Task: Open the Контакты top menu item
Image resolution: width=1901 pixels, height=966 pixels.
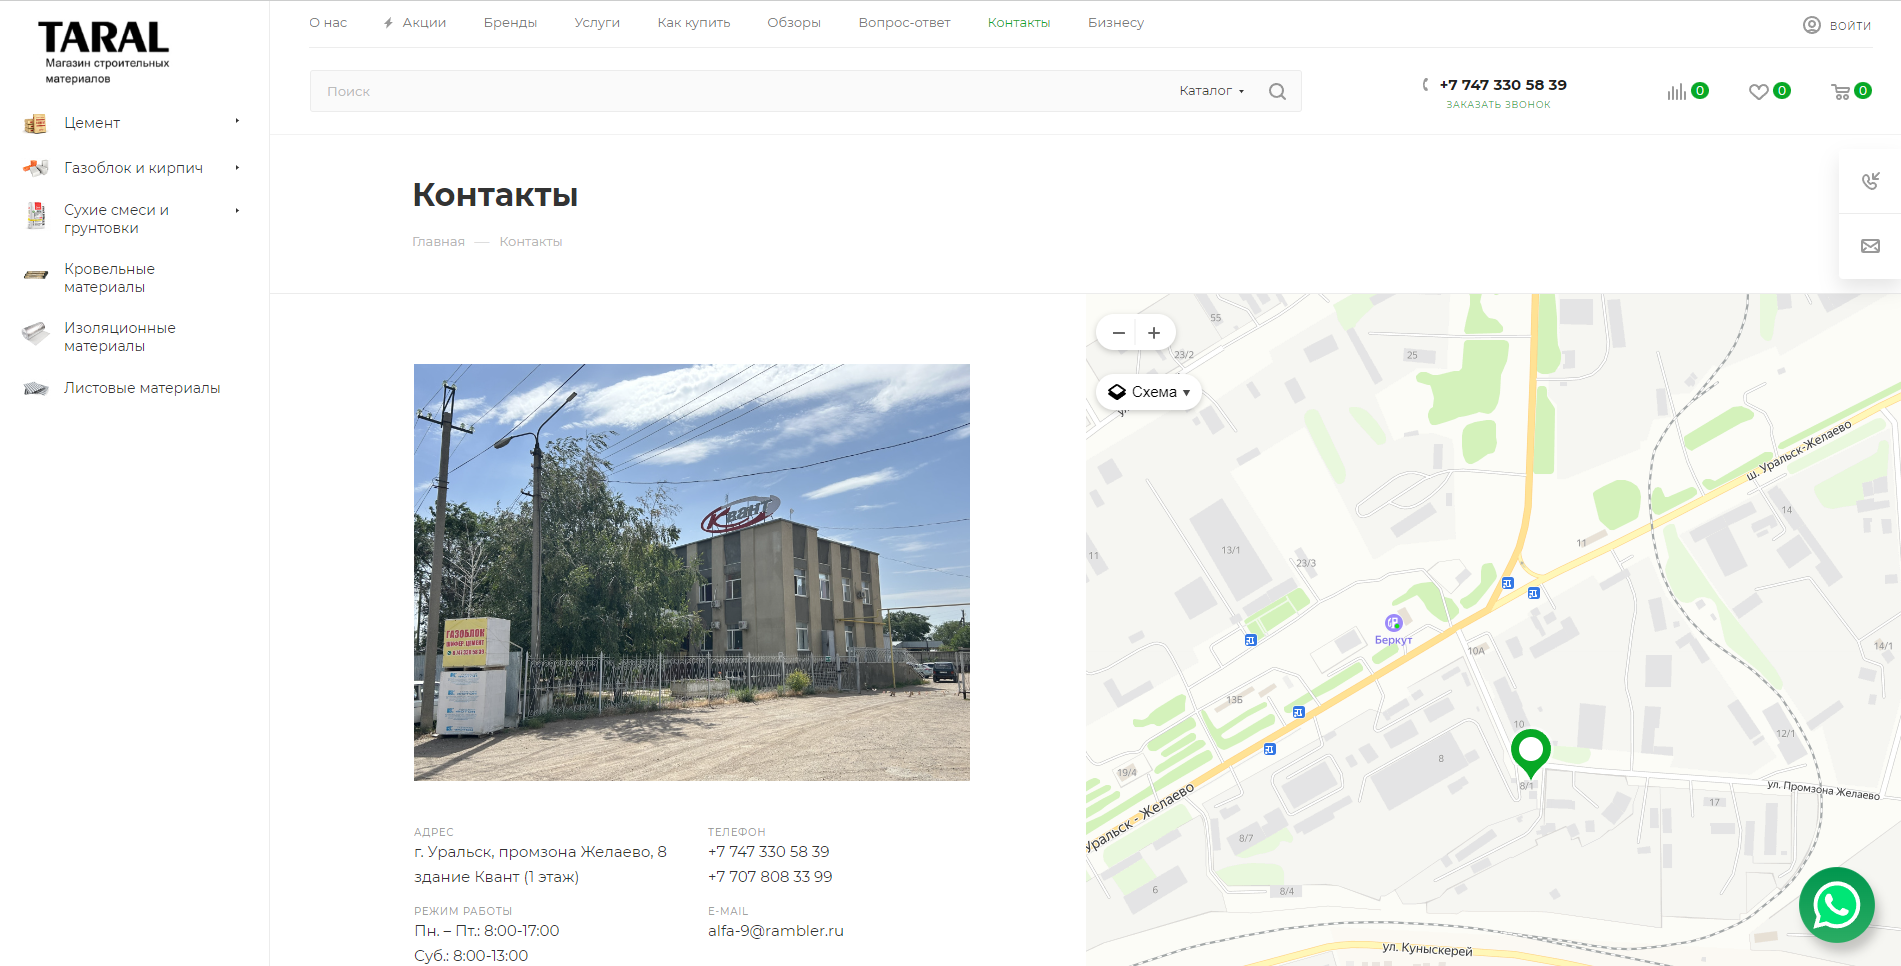Action: click(x=1019, y=23)
